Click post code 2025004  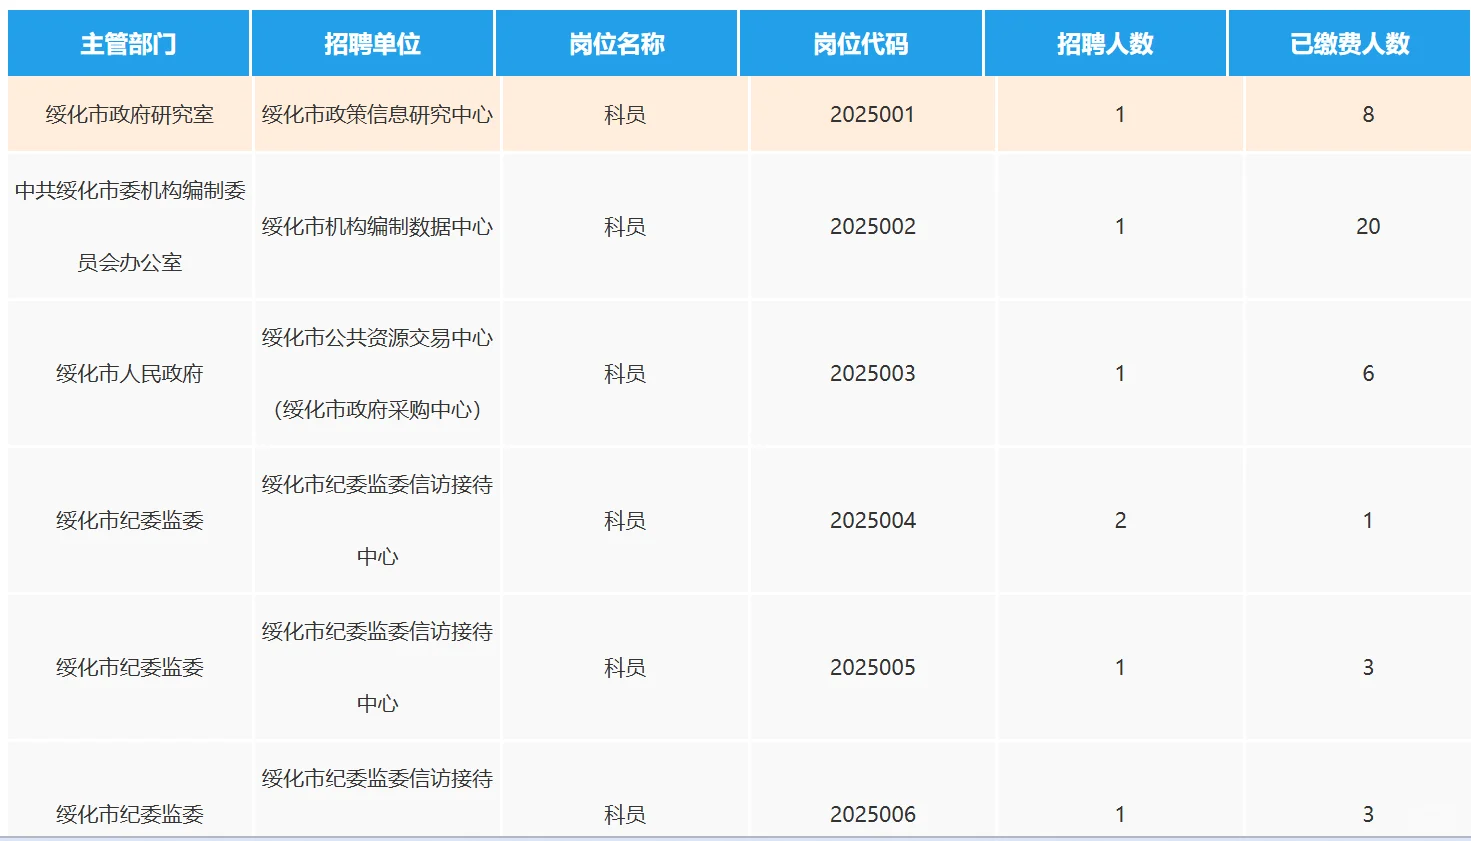873,521
